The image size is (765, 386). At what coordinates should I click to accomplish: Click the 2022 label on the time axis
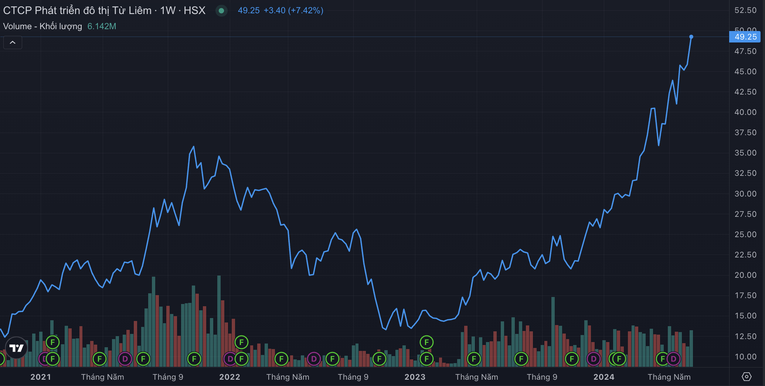[x=229, y=377]
